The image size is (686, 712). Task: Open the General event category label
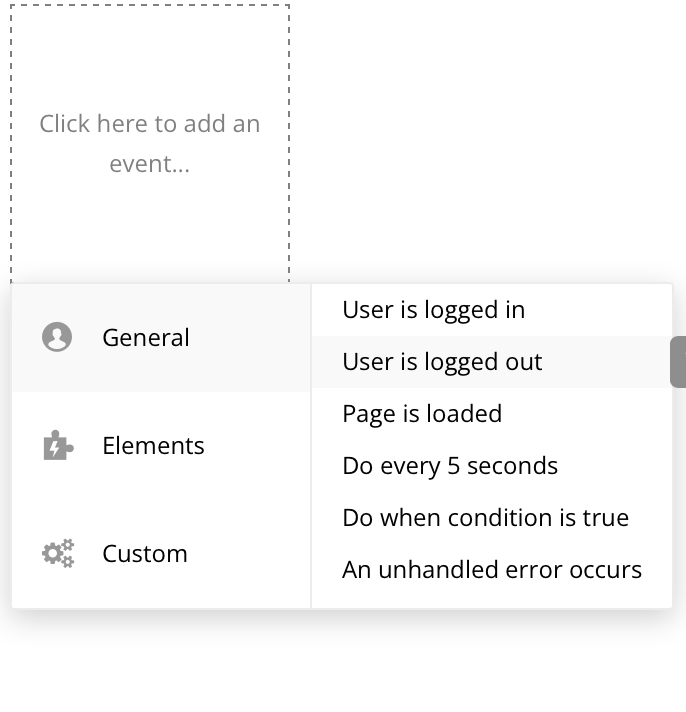pyautogui.click(x=145, y=338)
